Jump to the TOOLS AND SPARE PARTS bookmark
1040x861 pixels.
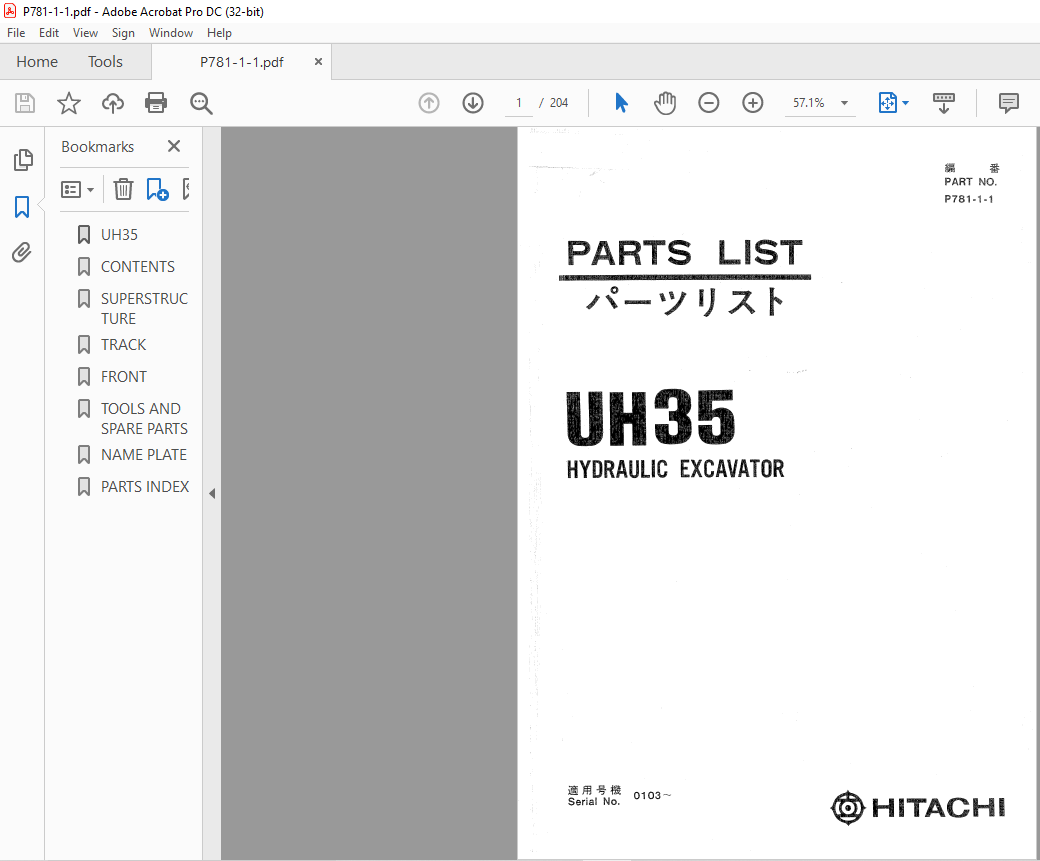(145, 419)
